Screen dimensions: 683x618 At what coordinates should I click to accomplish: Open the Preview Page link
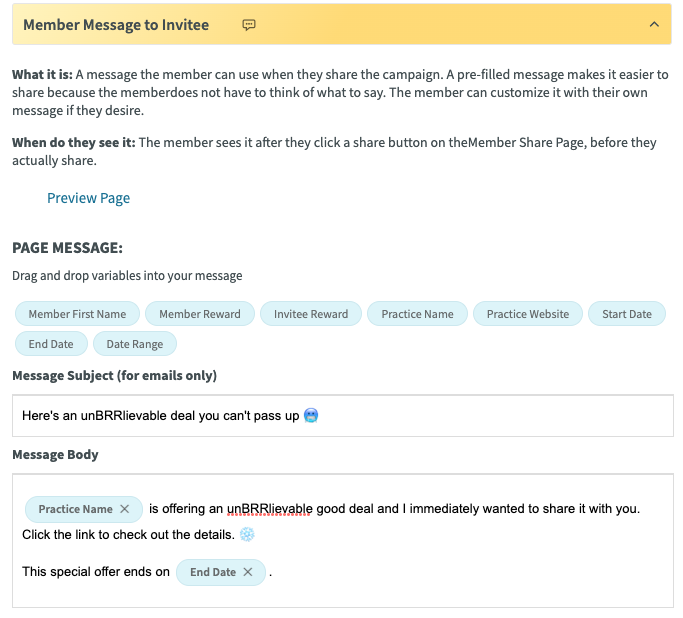click(x=88, y=198)
